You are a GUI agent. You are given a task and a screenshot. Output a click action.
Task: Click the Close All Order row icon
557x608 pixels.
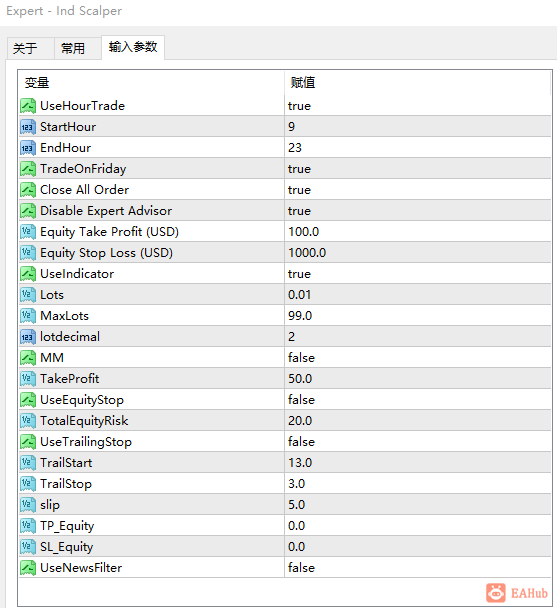point(28,190)
